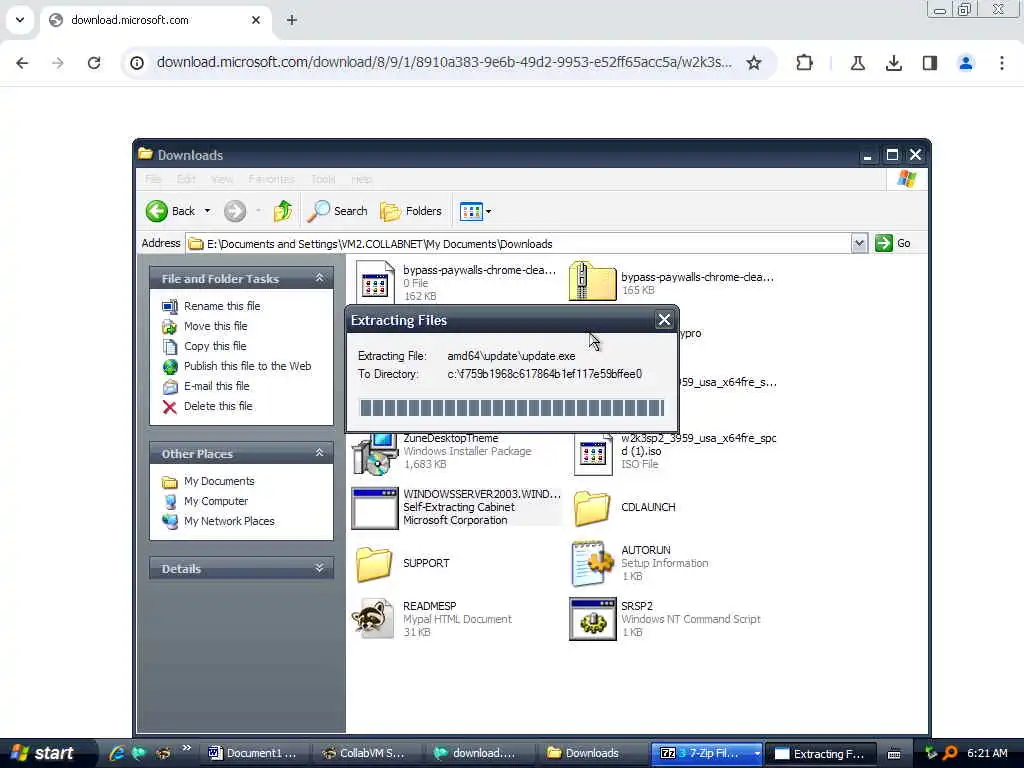The height and width of the screenshot is (768, 1024).
Task: Click the extraction progress bar
Action: pyautogui.click(x=512, y=408)
